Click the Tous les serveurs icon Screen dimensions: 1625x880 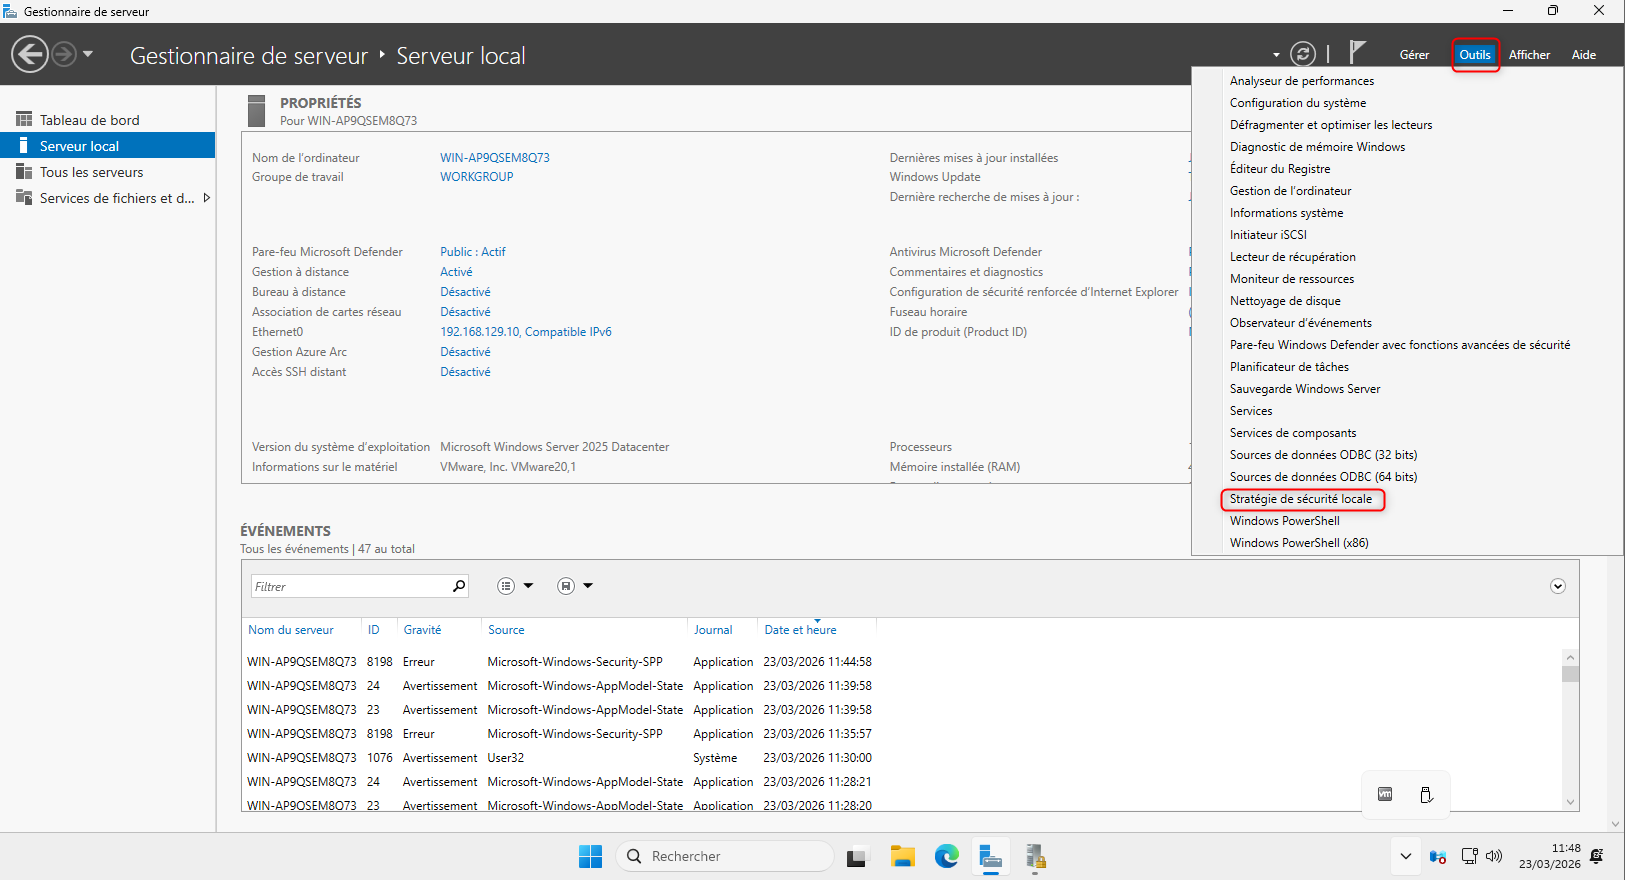tap(24, 172)
